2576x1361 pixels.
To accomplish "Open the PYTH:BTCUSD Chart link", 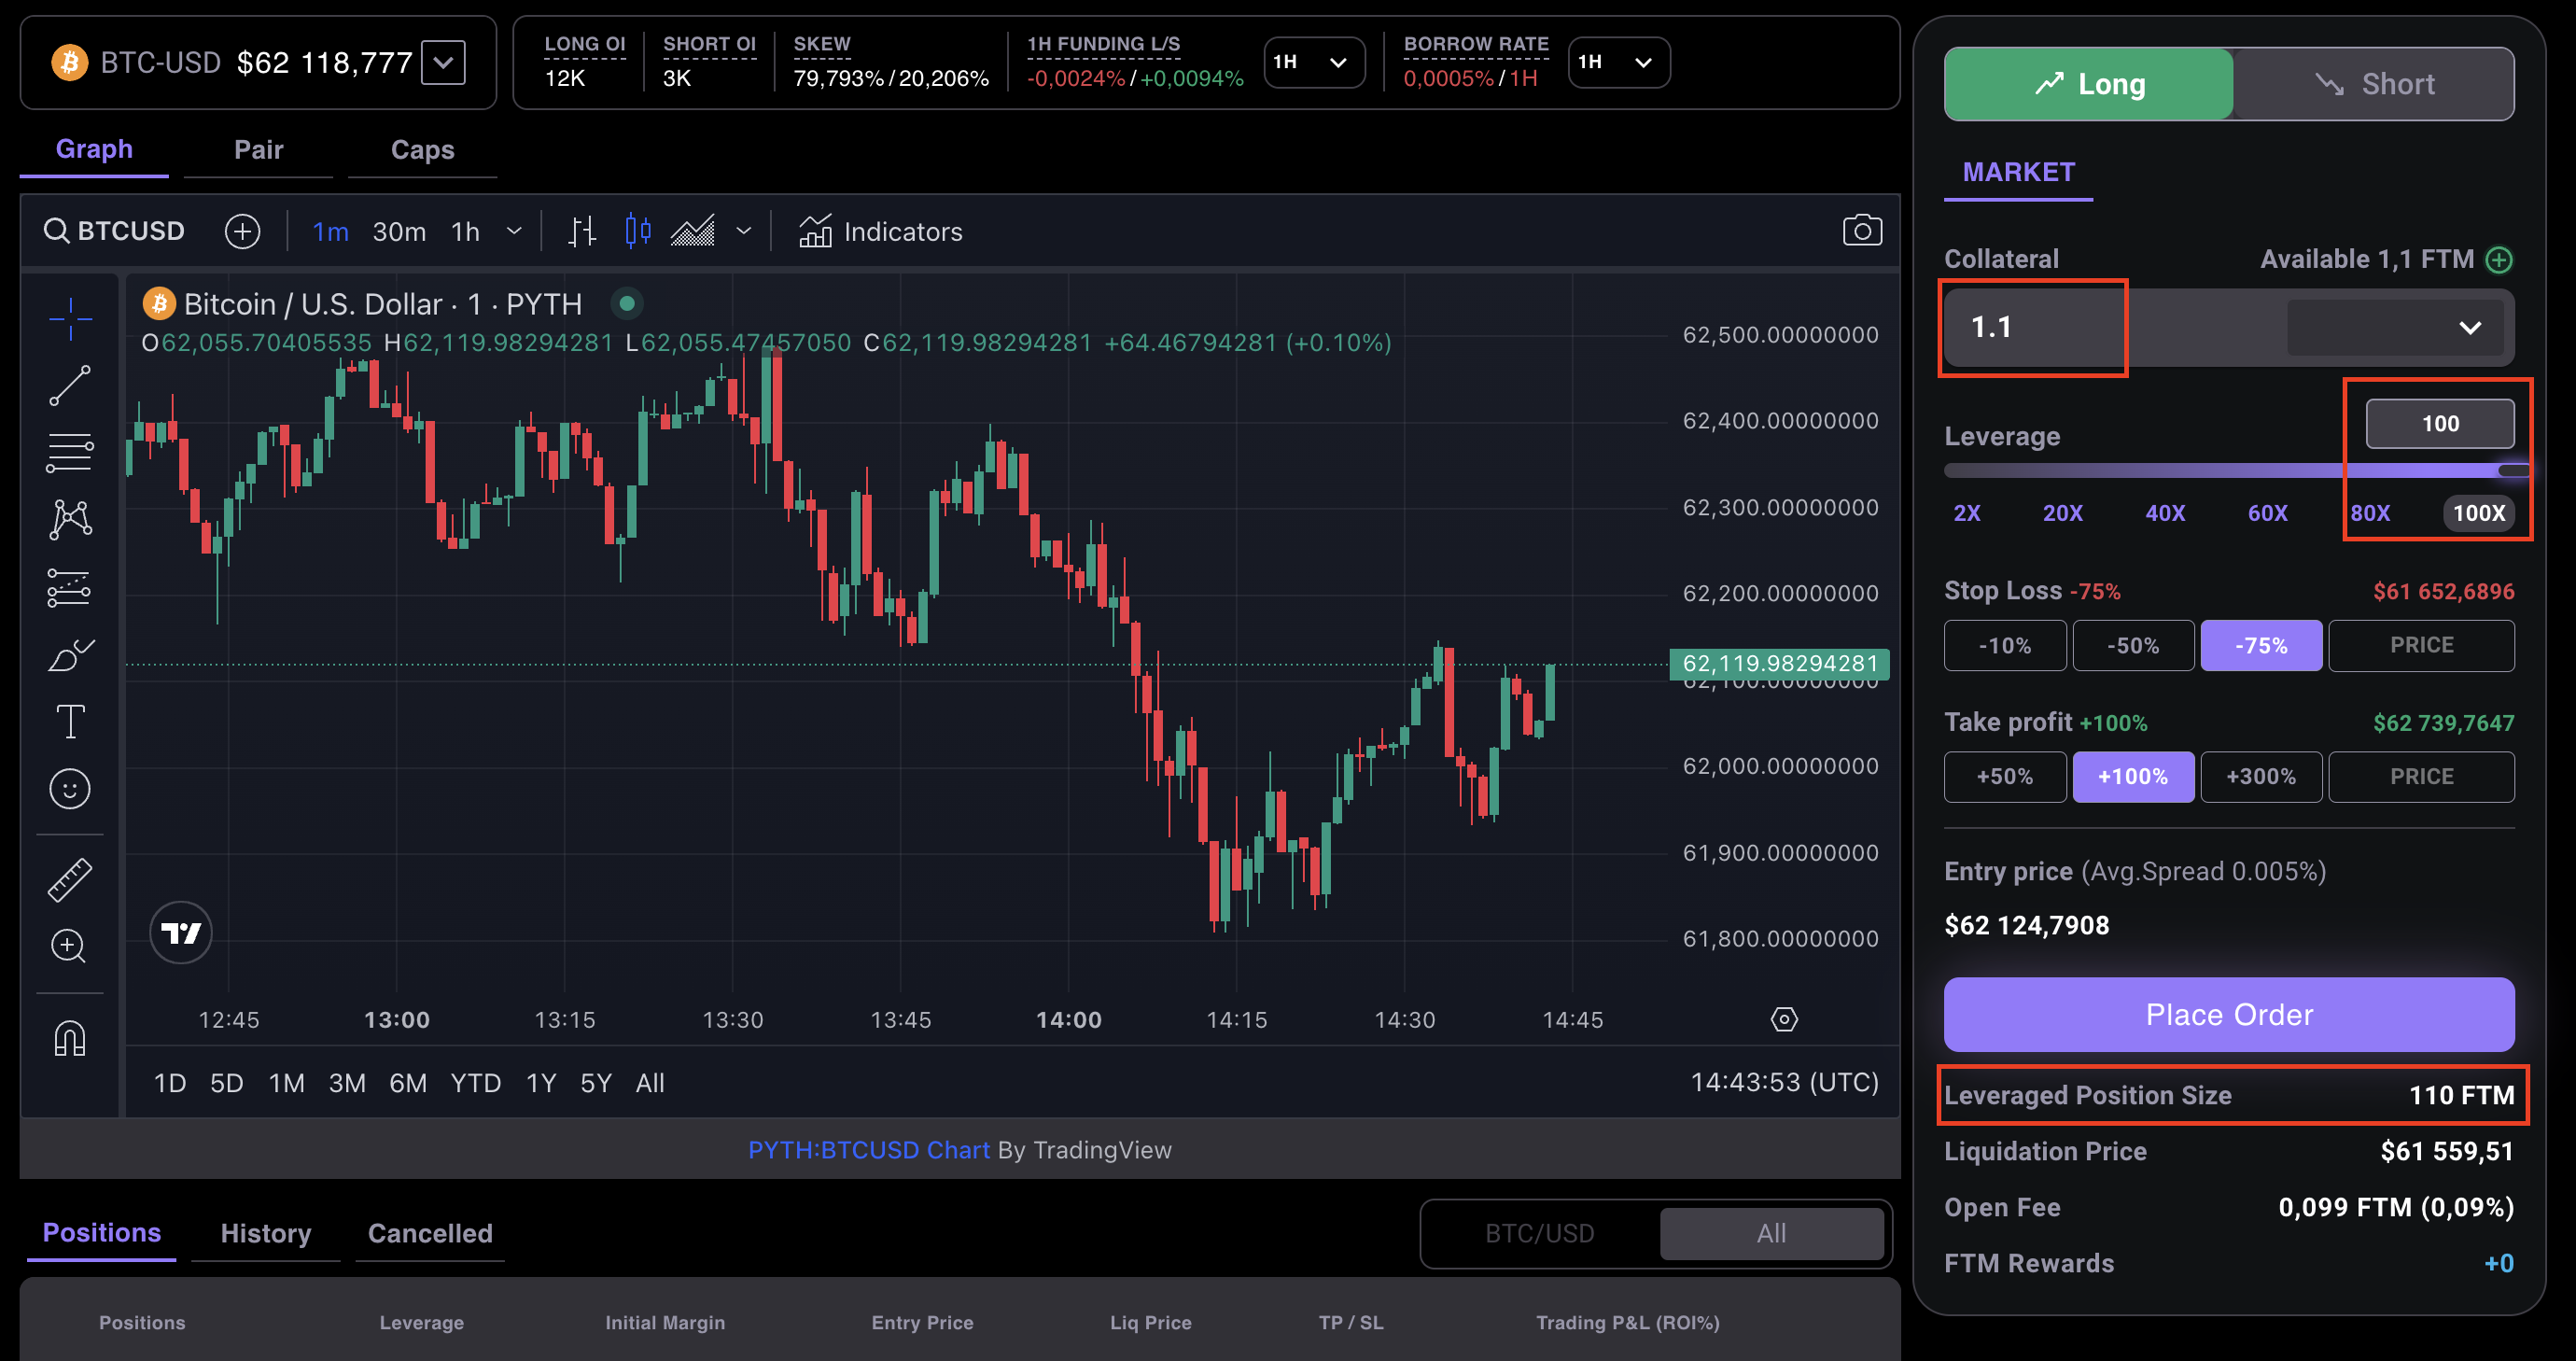I will (868, 1150).
